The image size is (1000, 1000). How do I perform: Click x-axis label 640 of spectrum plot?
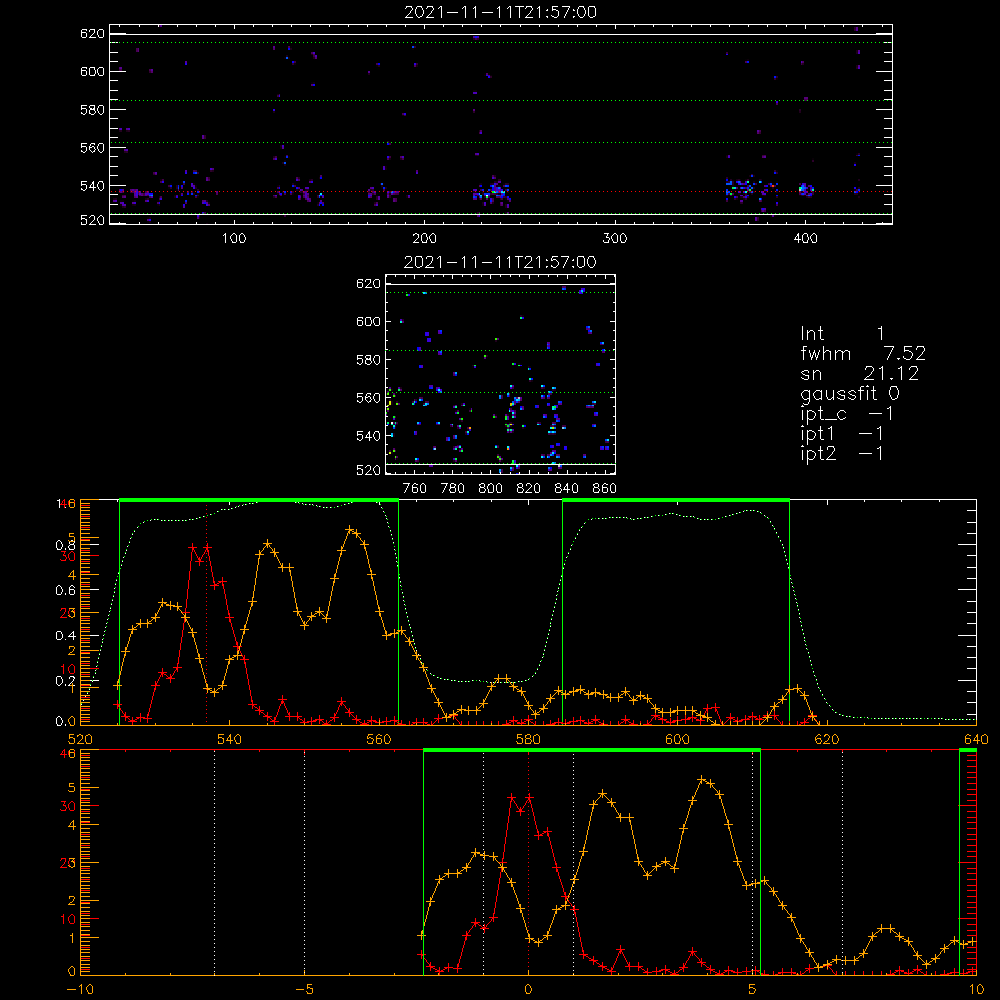point(976,739)
